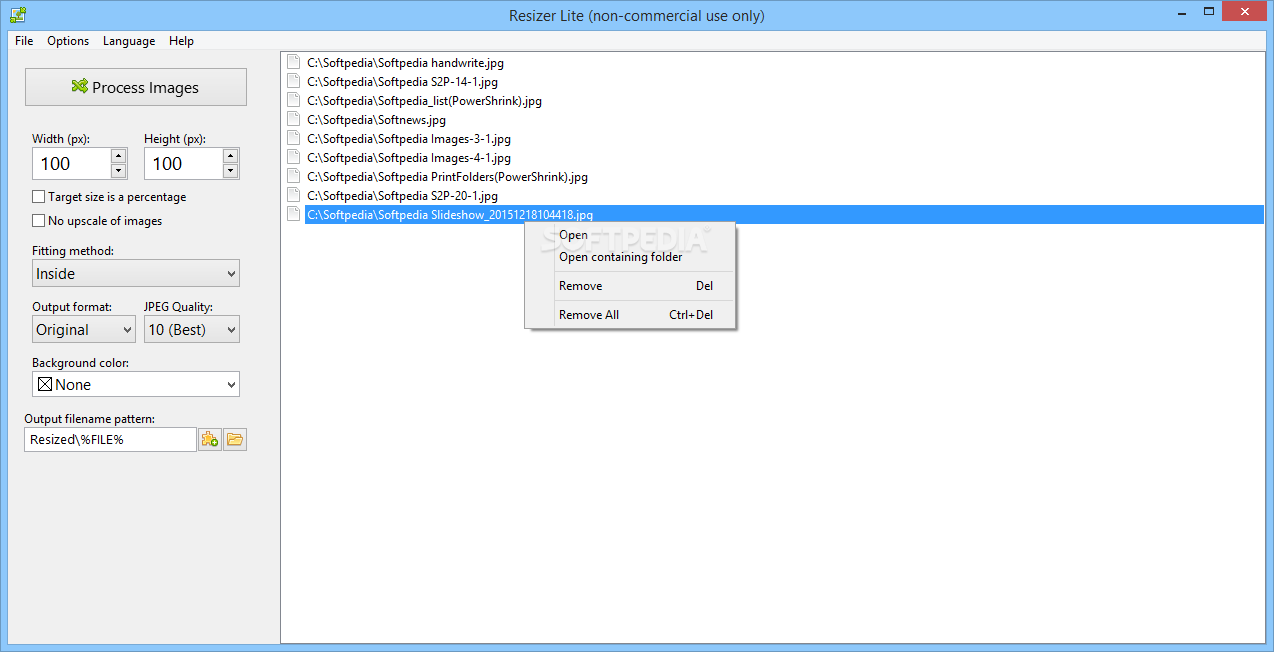Select Remove in the context menu
The height and width of the screenshot is (652, 1274).
630,286
